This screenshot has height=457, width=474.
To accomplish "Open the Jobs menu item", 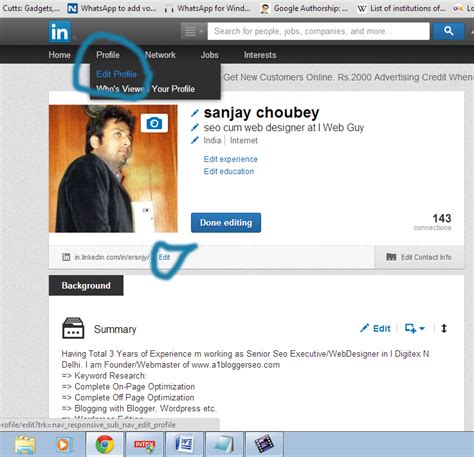I will (x=209, y=55).
